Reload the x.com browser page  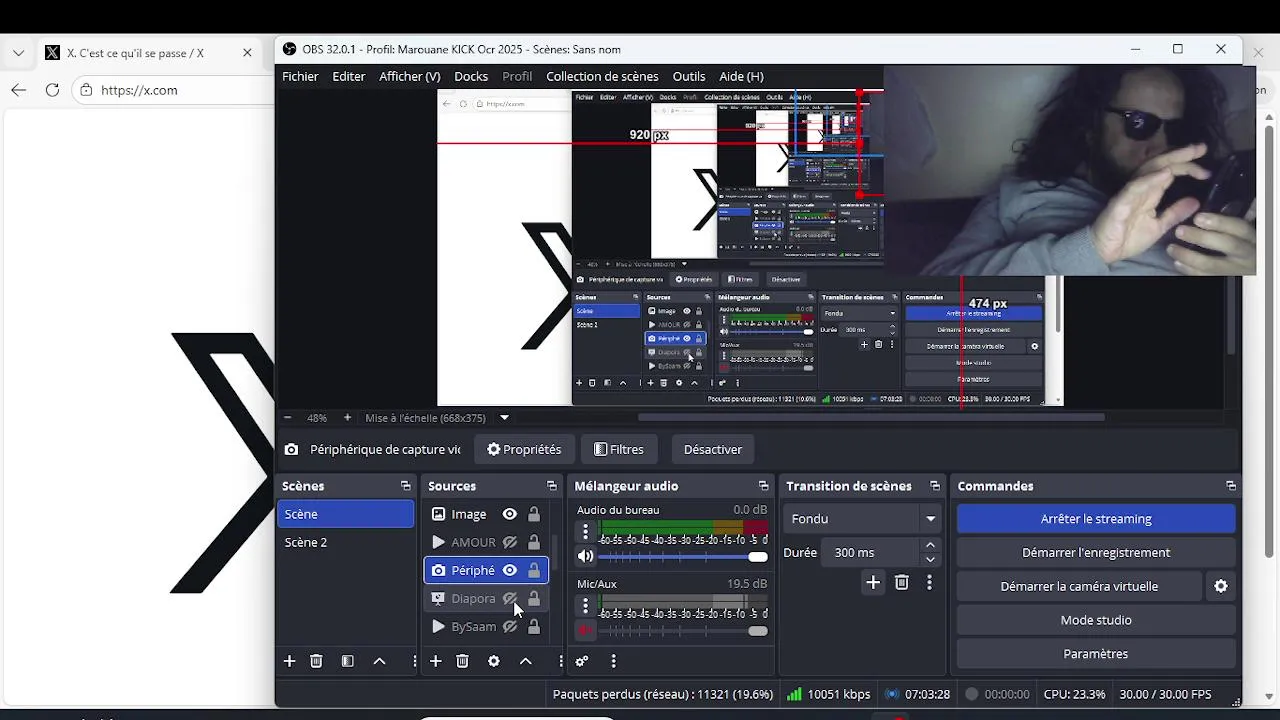[x=52, y=90]
